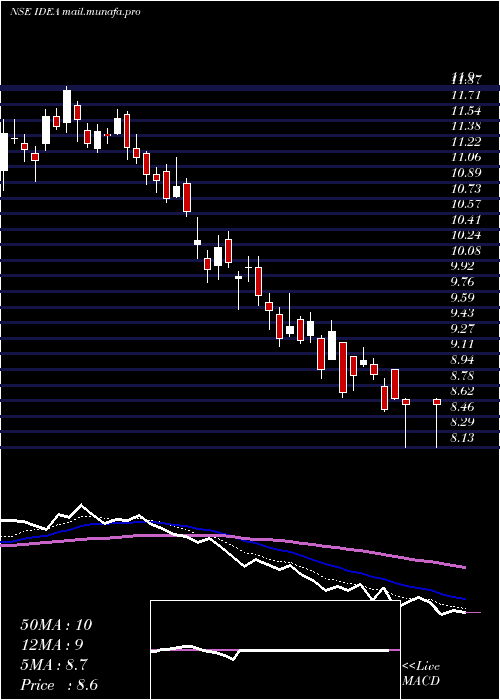This screenshot has width=500, height=700.
Task: Click the 50MA : 10 indicator text
Action: click(x=56, y=625)
